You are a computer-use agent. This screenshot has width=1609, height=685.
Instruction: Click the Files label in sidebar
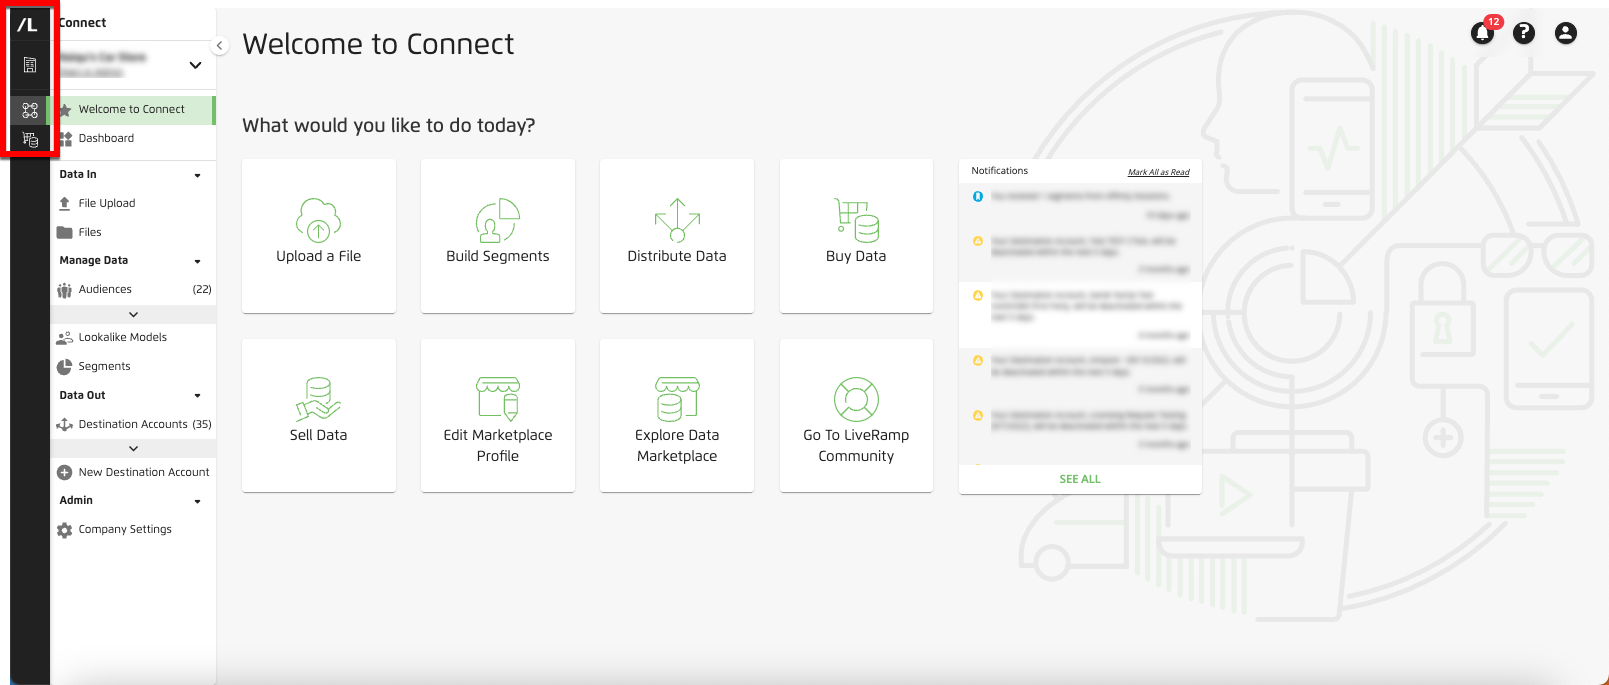tap(90, 232)
